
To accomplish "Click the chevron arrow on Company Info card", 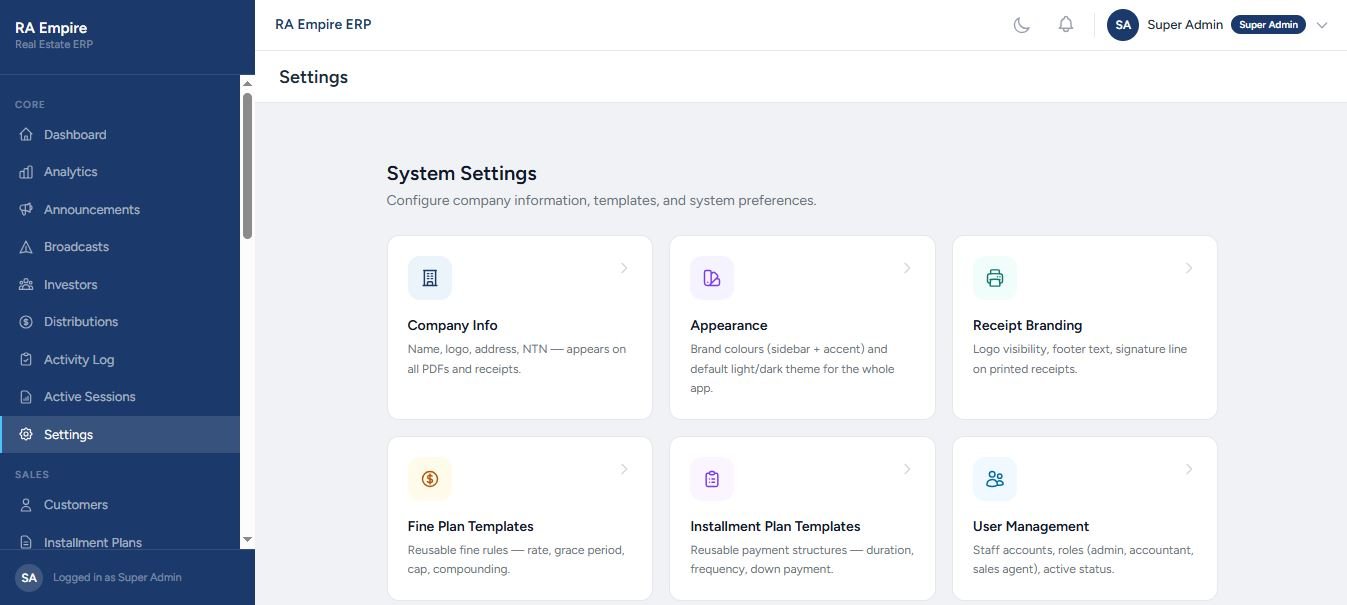I will (x=624, y=268).
